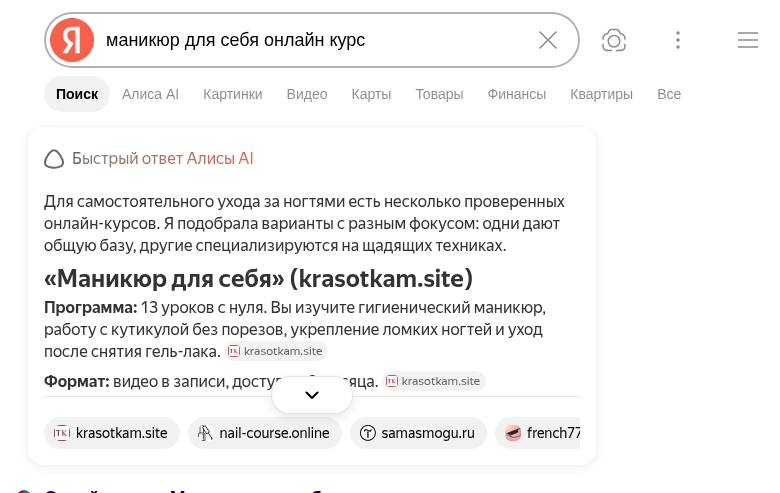Select the Поиск tab
Viewport: 780px width, 493px height.
[x=77, y=94]
